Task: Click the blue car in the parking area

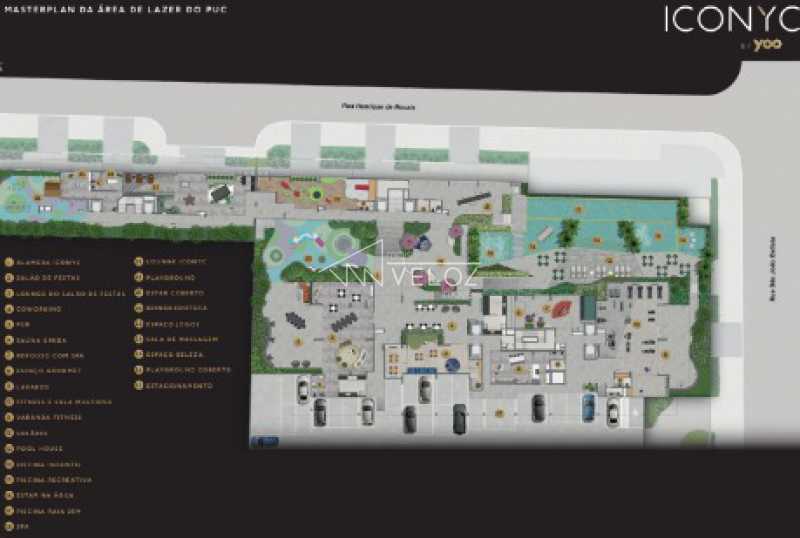Action: pos(589,407)
